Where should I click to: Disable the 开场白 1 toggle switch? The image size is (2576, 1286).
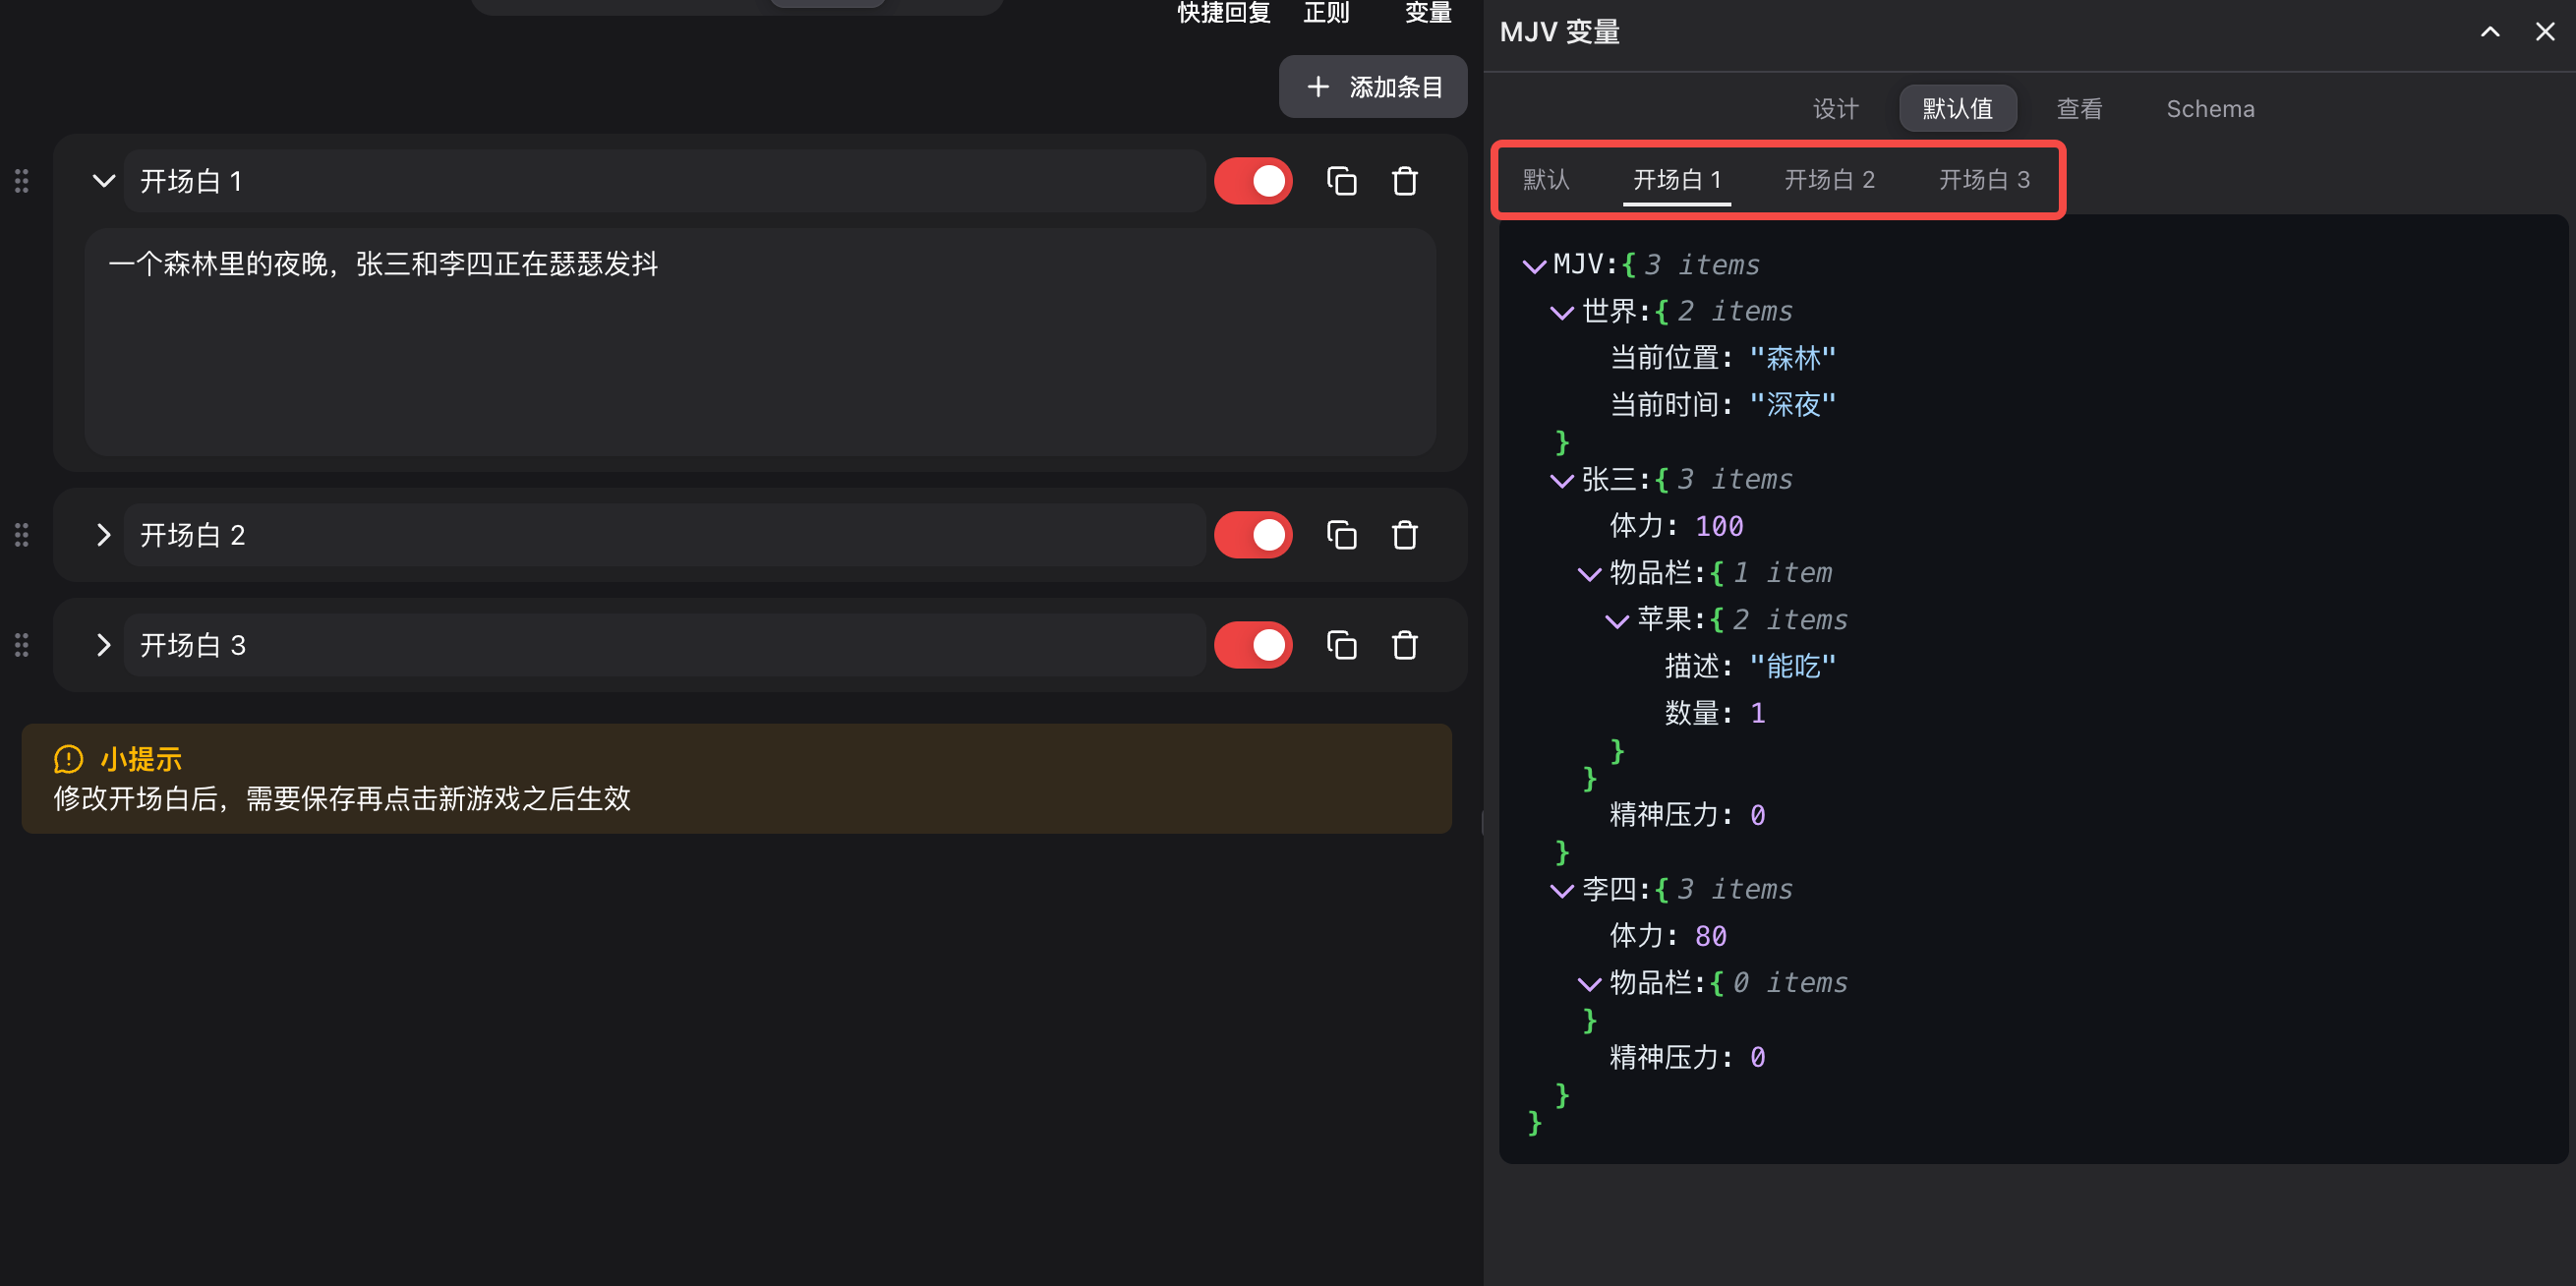pos(1253,181)
